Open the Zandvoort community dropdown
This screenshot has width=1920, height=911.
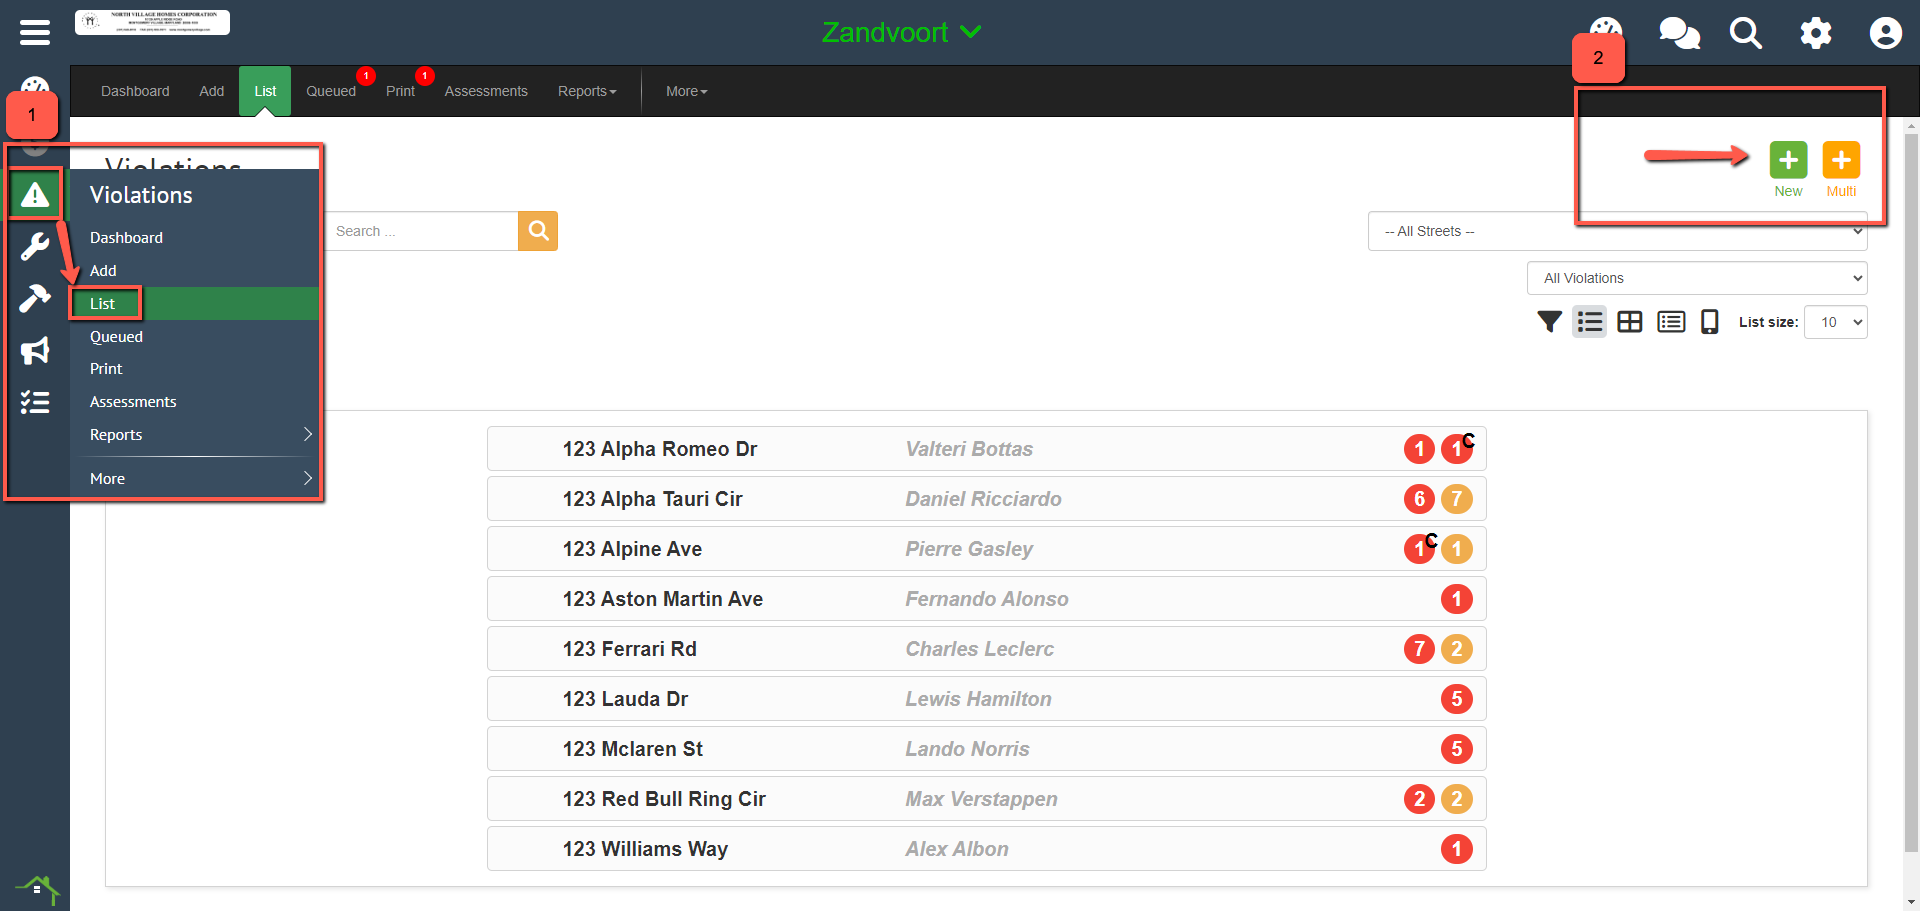(x=901, y=33)
